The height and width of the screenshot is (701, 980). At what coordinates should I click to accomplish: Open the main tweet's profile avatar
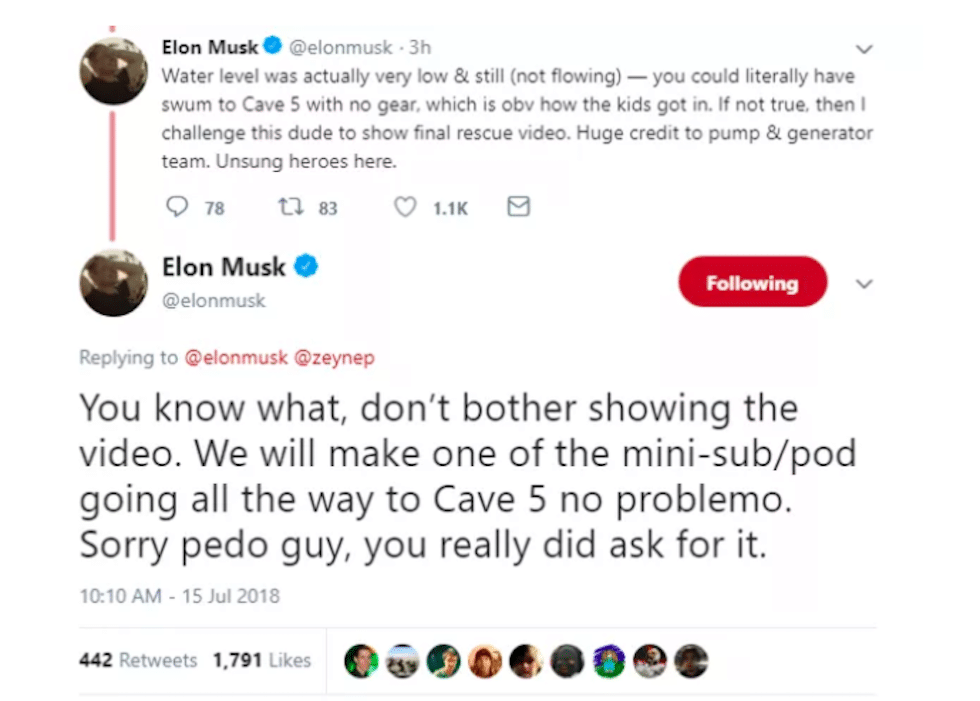pos(114,283)
